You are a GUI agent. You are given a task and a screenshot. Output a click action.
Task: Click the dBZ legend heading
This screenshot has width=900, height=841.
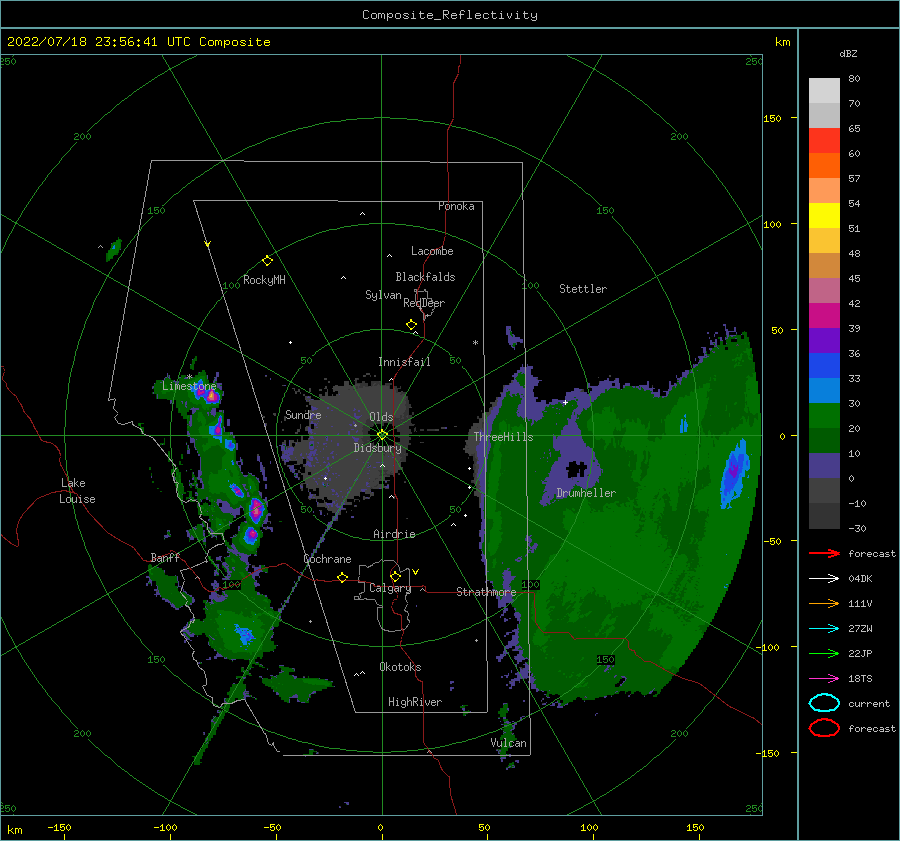pos(848,54)
